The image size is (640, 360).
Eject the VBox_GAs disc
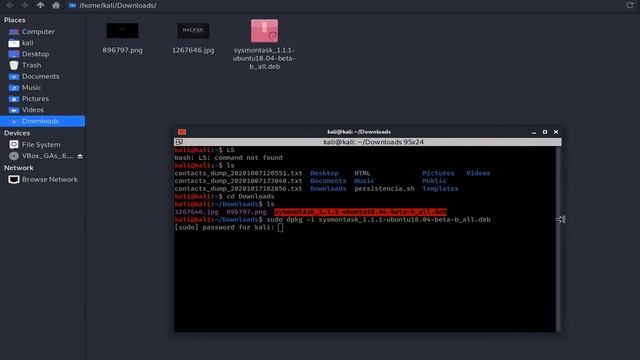[80, 156]
